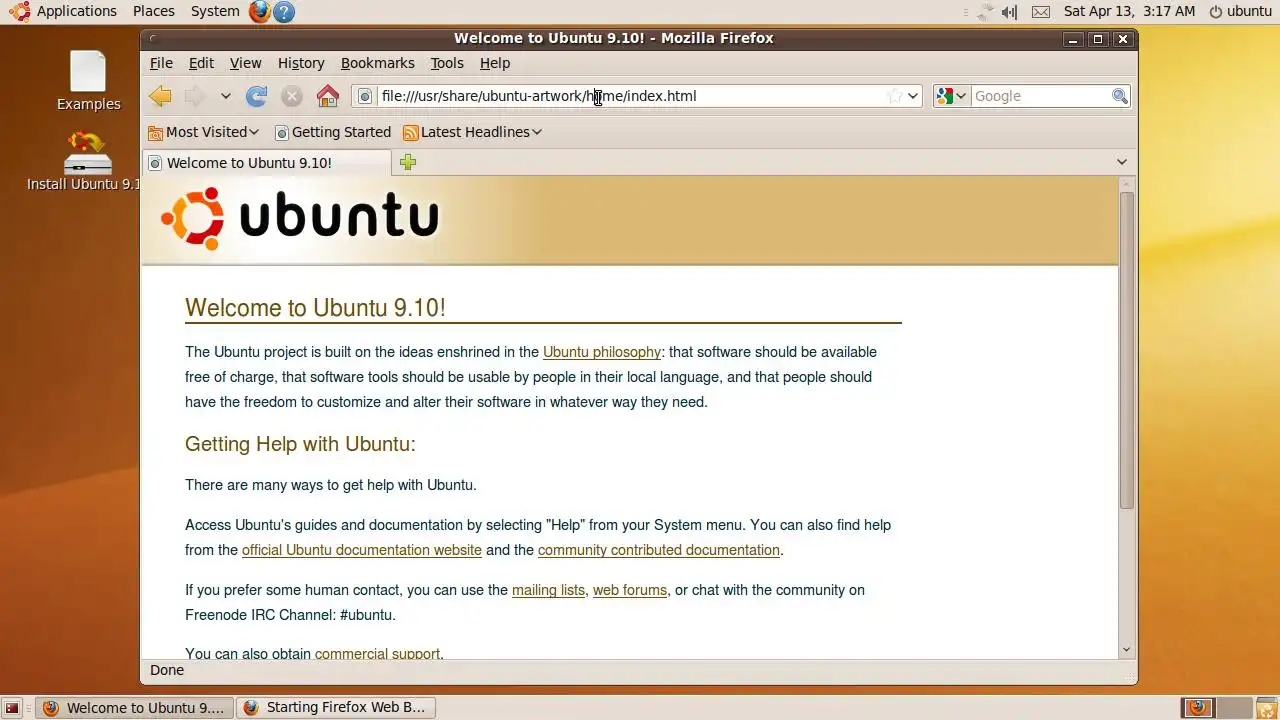Click the mail envelope indicator icon
The image size is (1280, 720).
tap(1041, 11)
